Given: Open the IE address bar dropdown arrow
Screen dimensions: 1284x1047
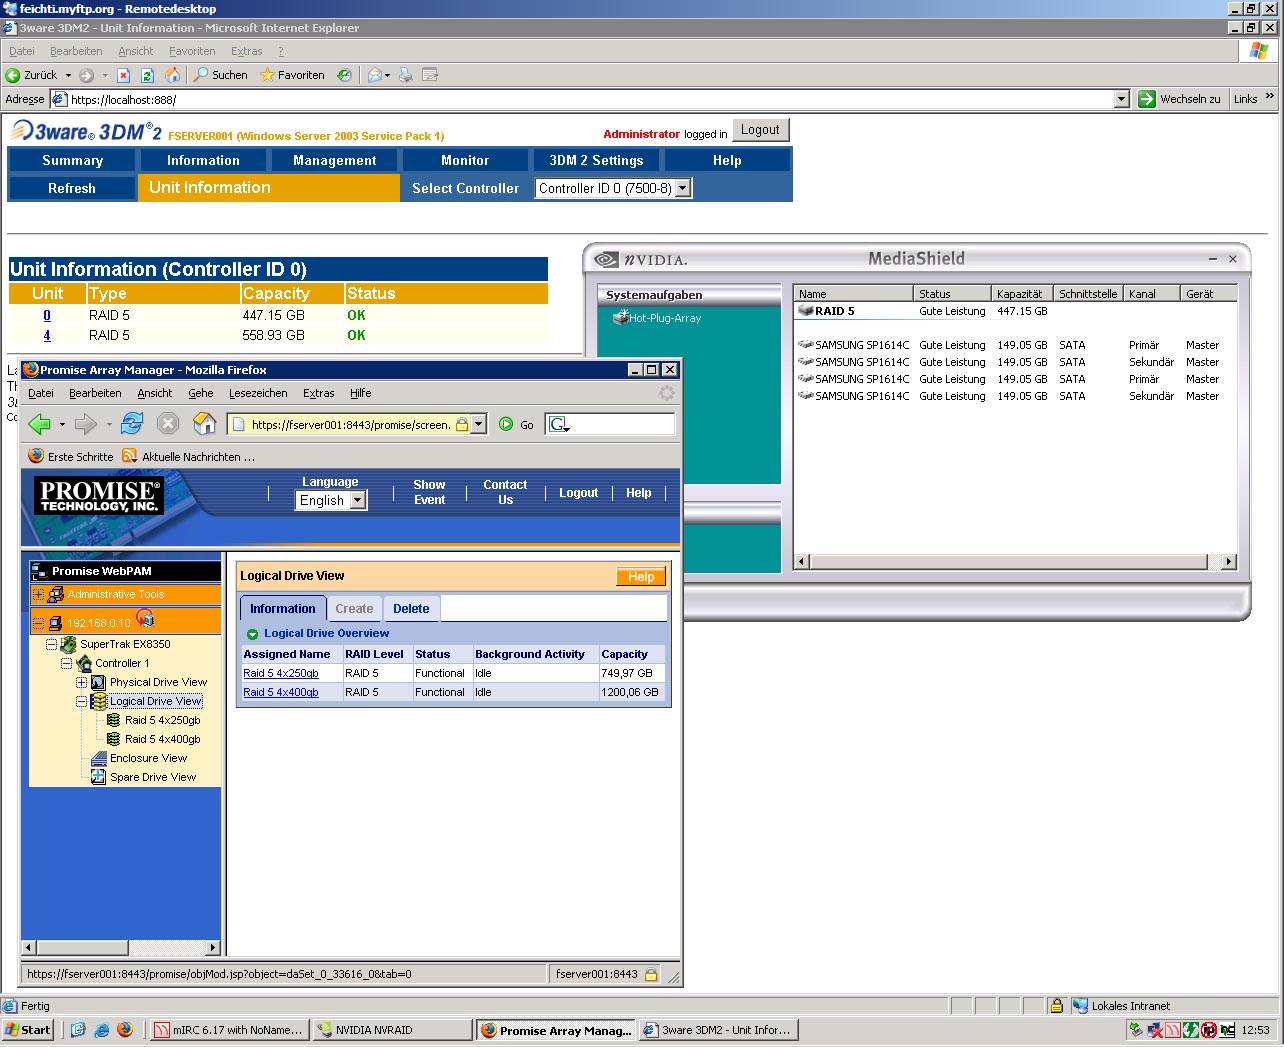Looking at the screenshot, I should 1121,99.
